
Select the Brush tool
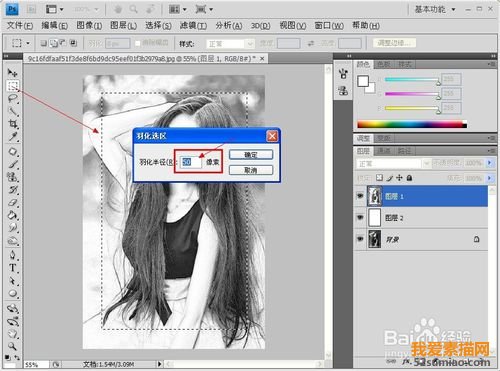point(13,164)
